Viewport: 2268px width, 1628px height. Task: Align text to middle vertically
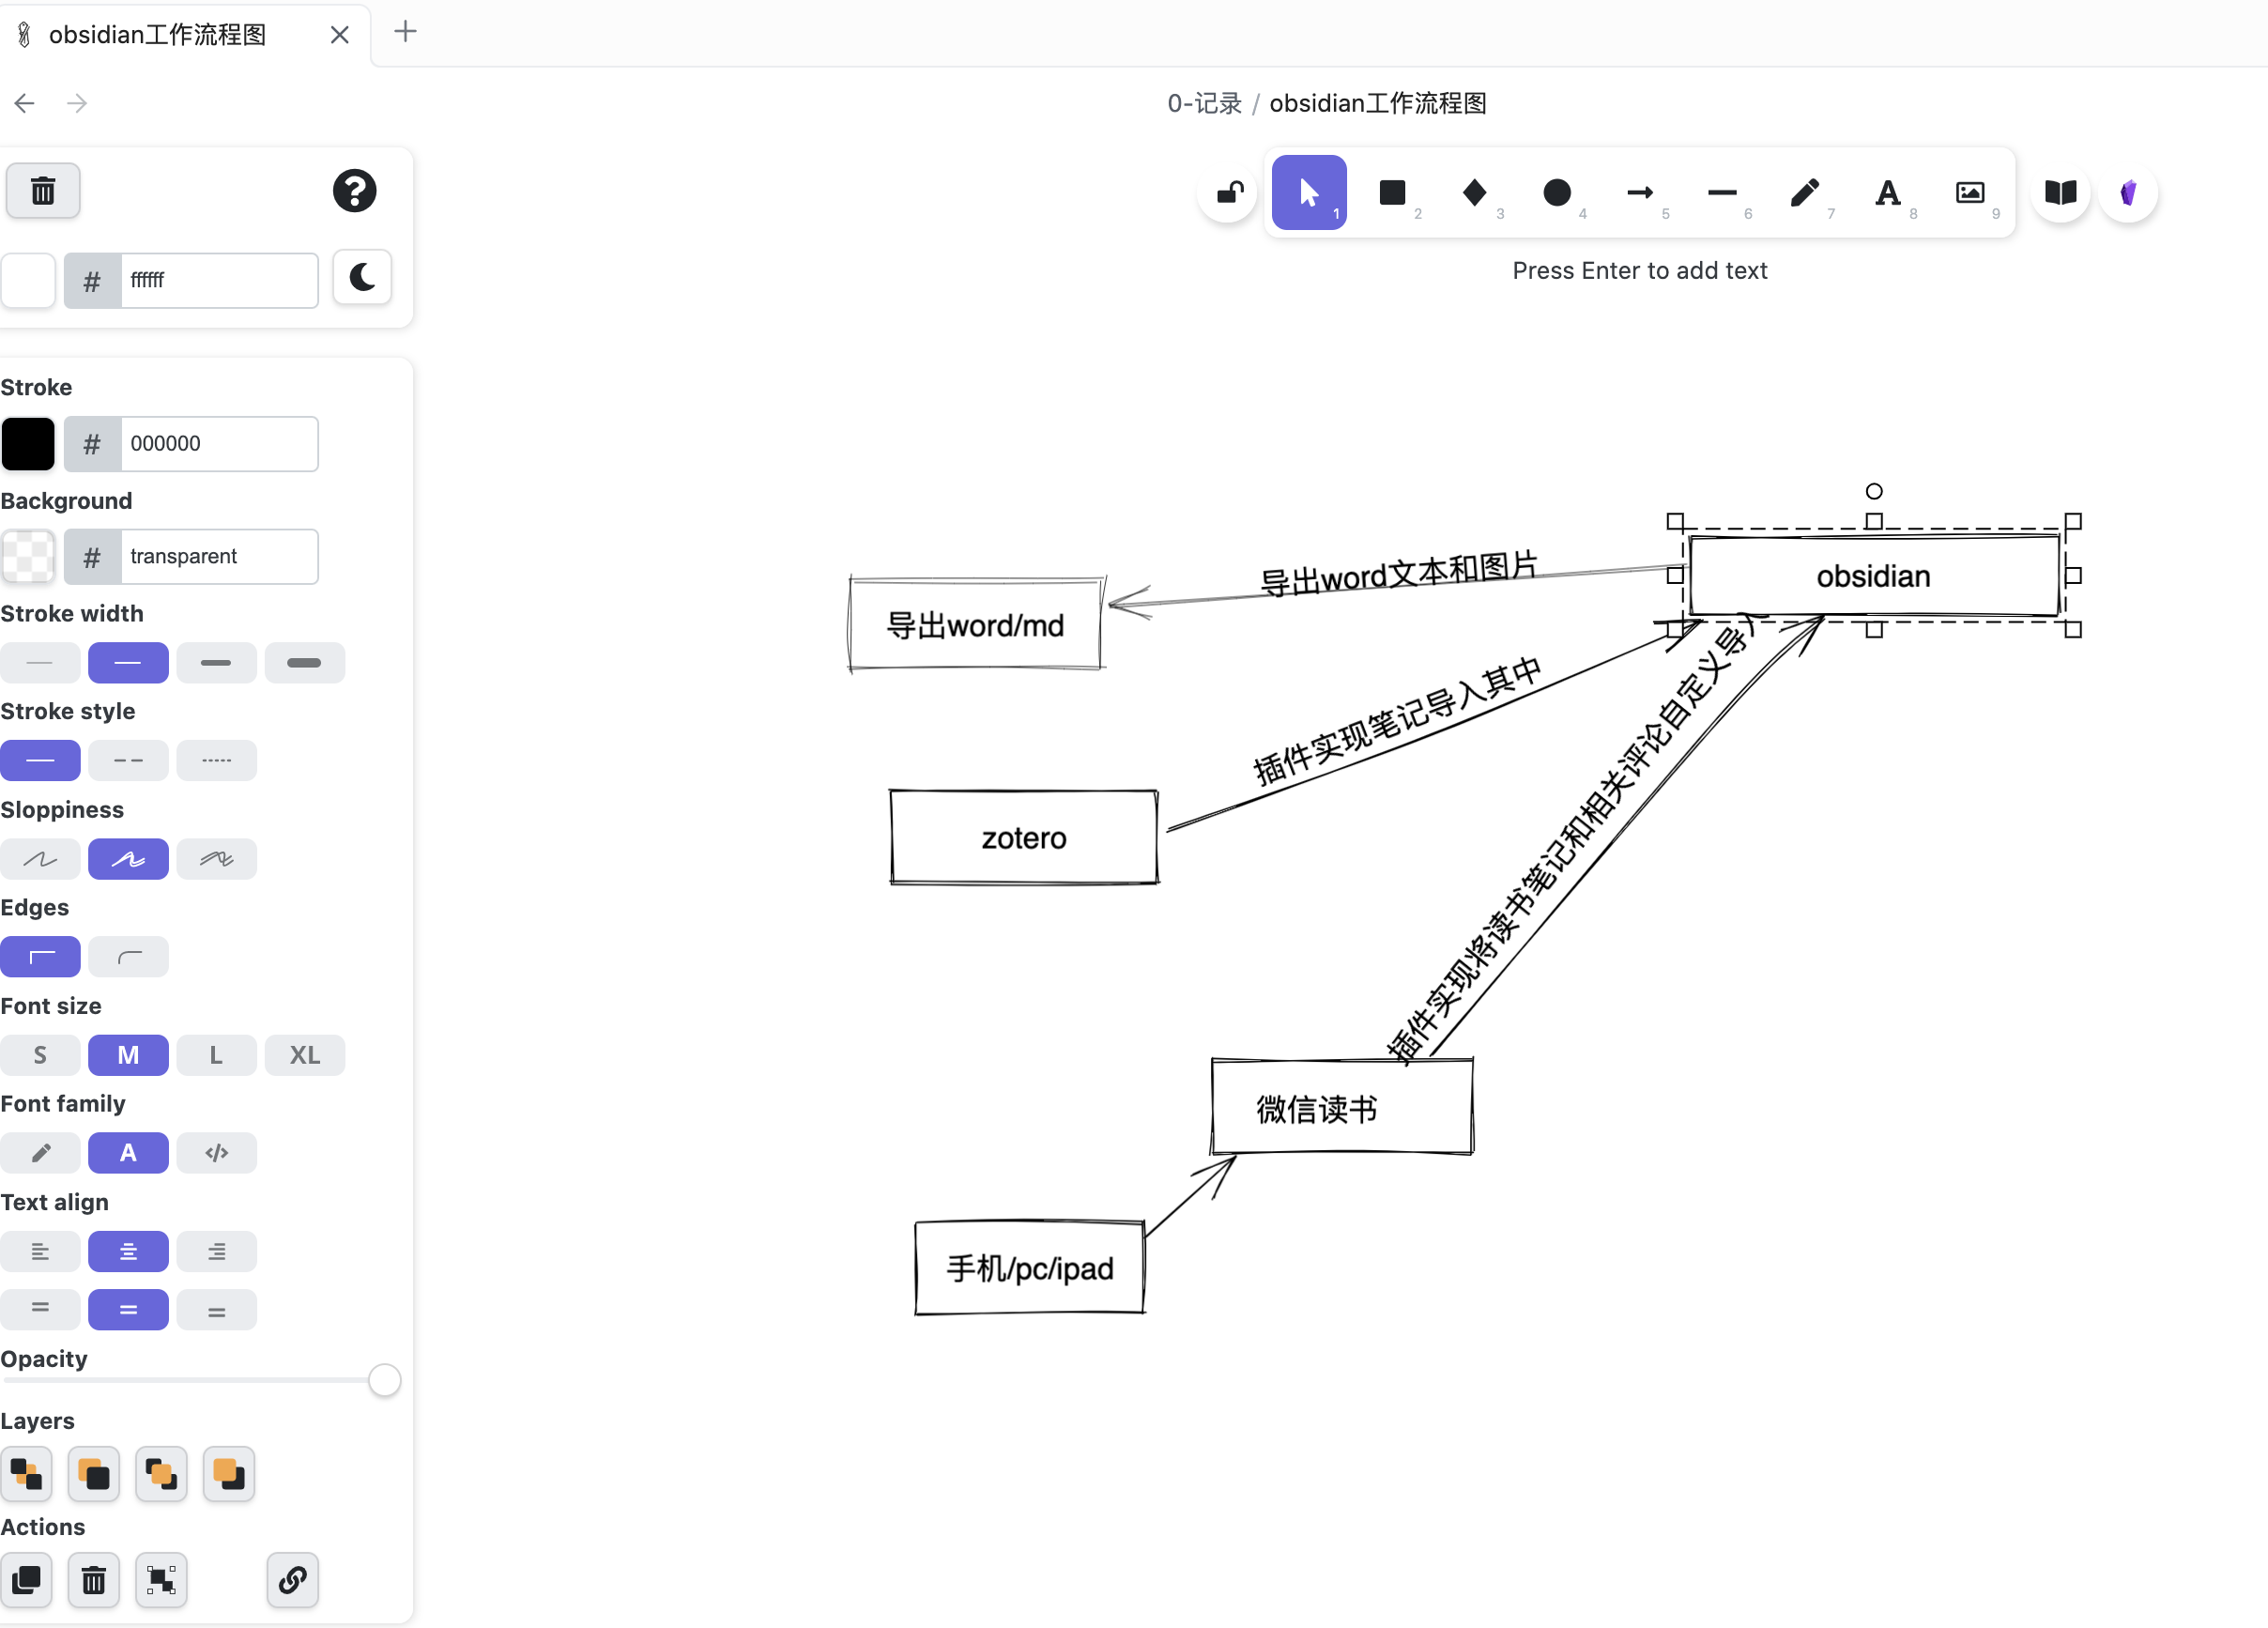click(x=128, y=1309)
